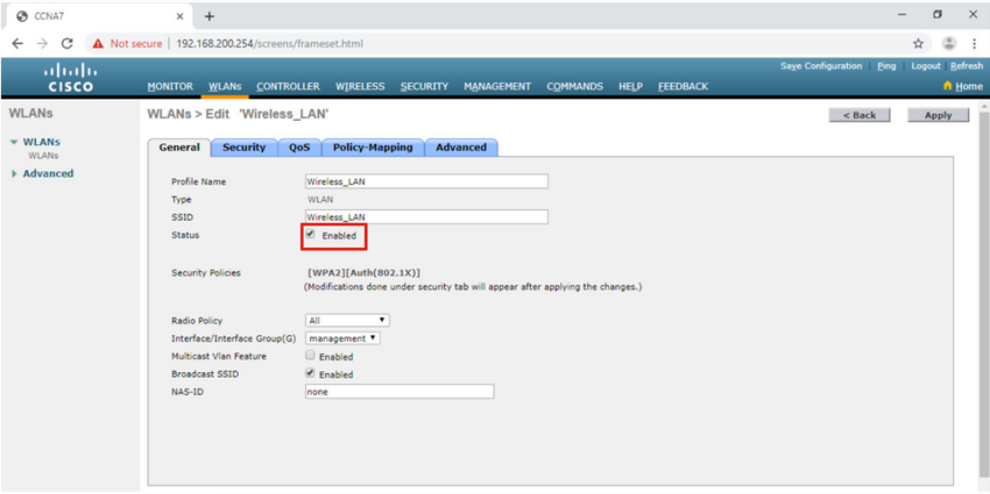
Task: Open the Interface Group management dropdown
Action: (x=343, y=338)
